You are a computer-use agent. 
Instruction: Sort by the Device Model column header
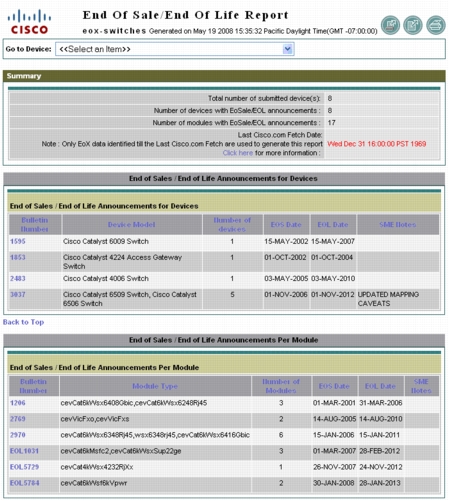132,225
